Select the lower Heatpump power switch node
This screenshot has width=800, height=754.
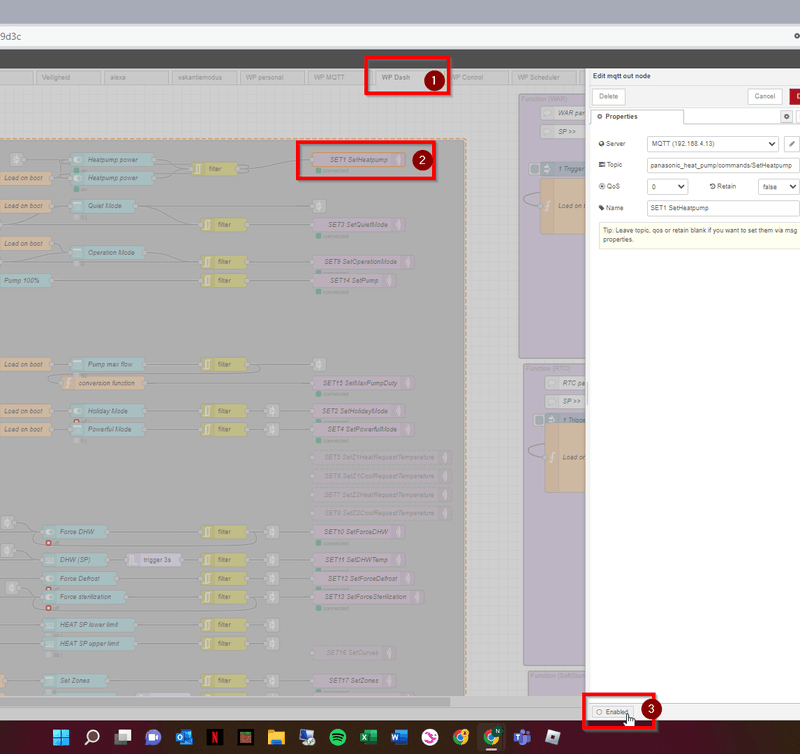click(112, 178)
